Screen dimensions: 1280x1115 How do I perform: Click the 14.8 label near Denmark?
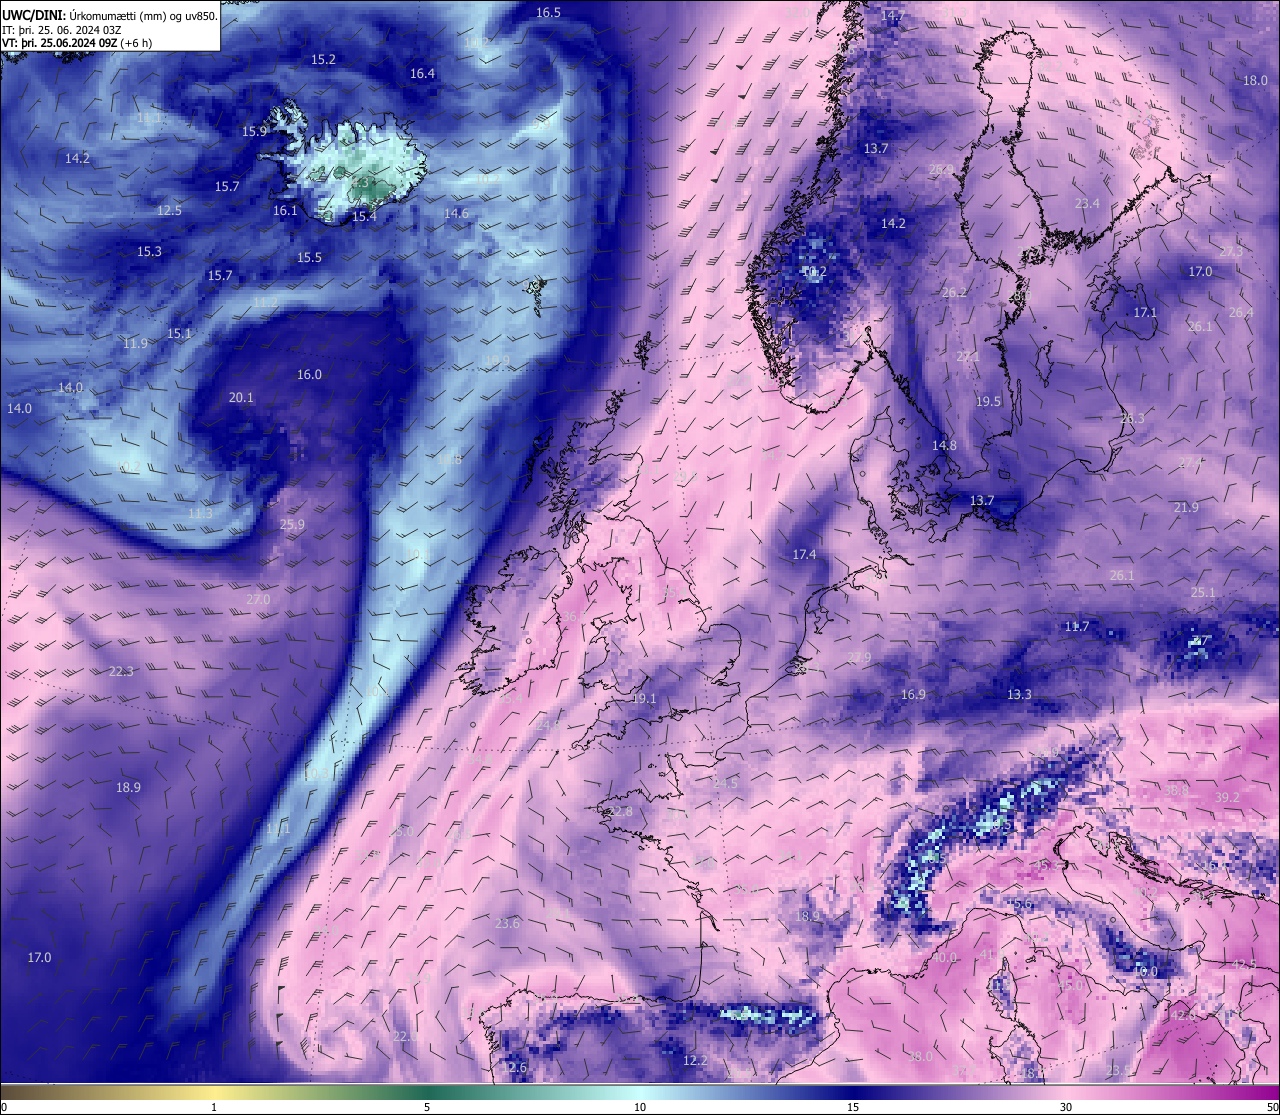pos(944,446)
